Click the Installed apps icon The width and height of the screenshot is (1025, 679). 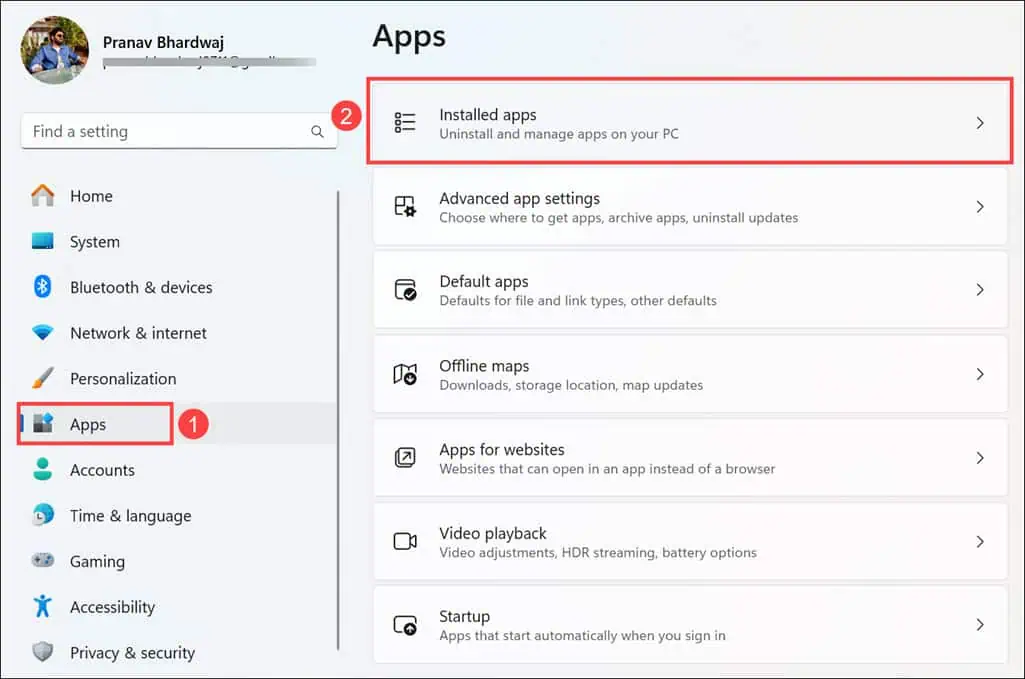coord(405,122)
